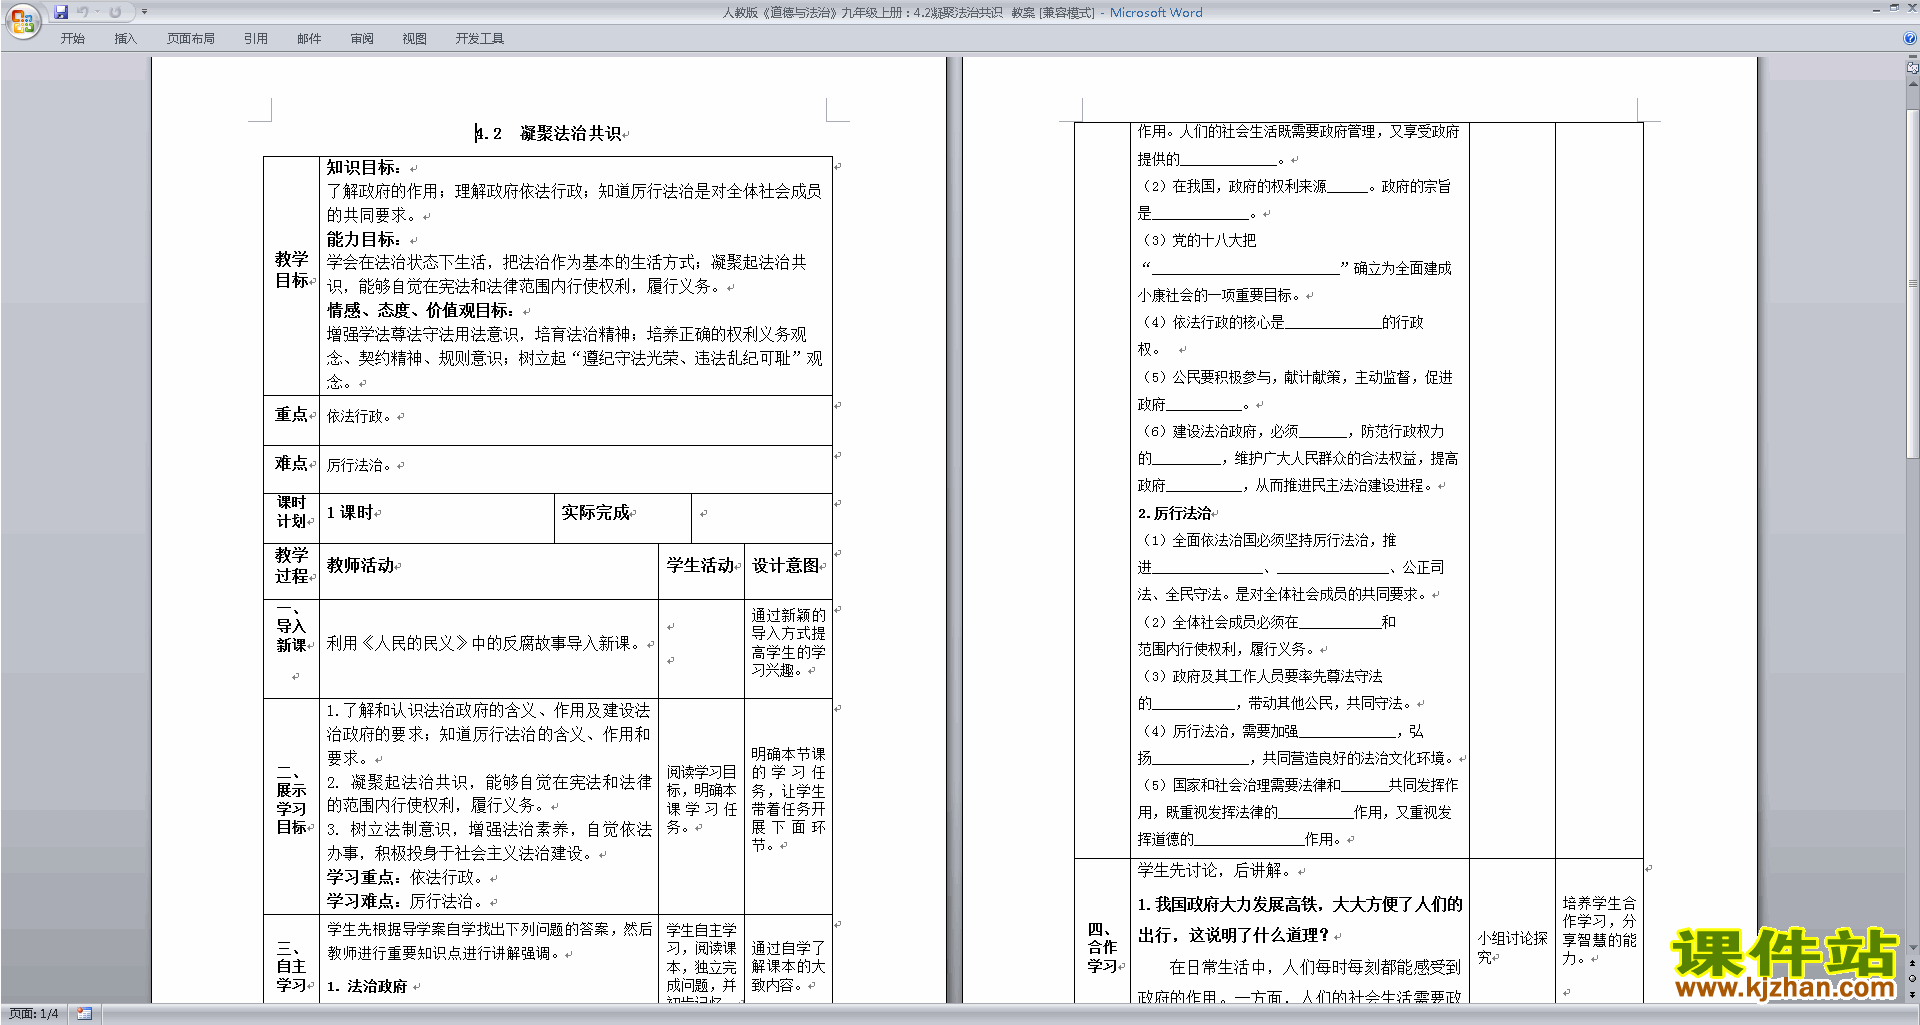Open Select Browse Object button
The width and height of the screenshot is (1920, 1025).
point(1913,979)
